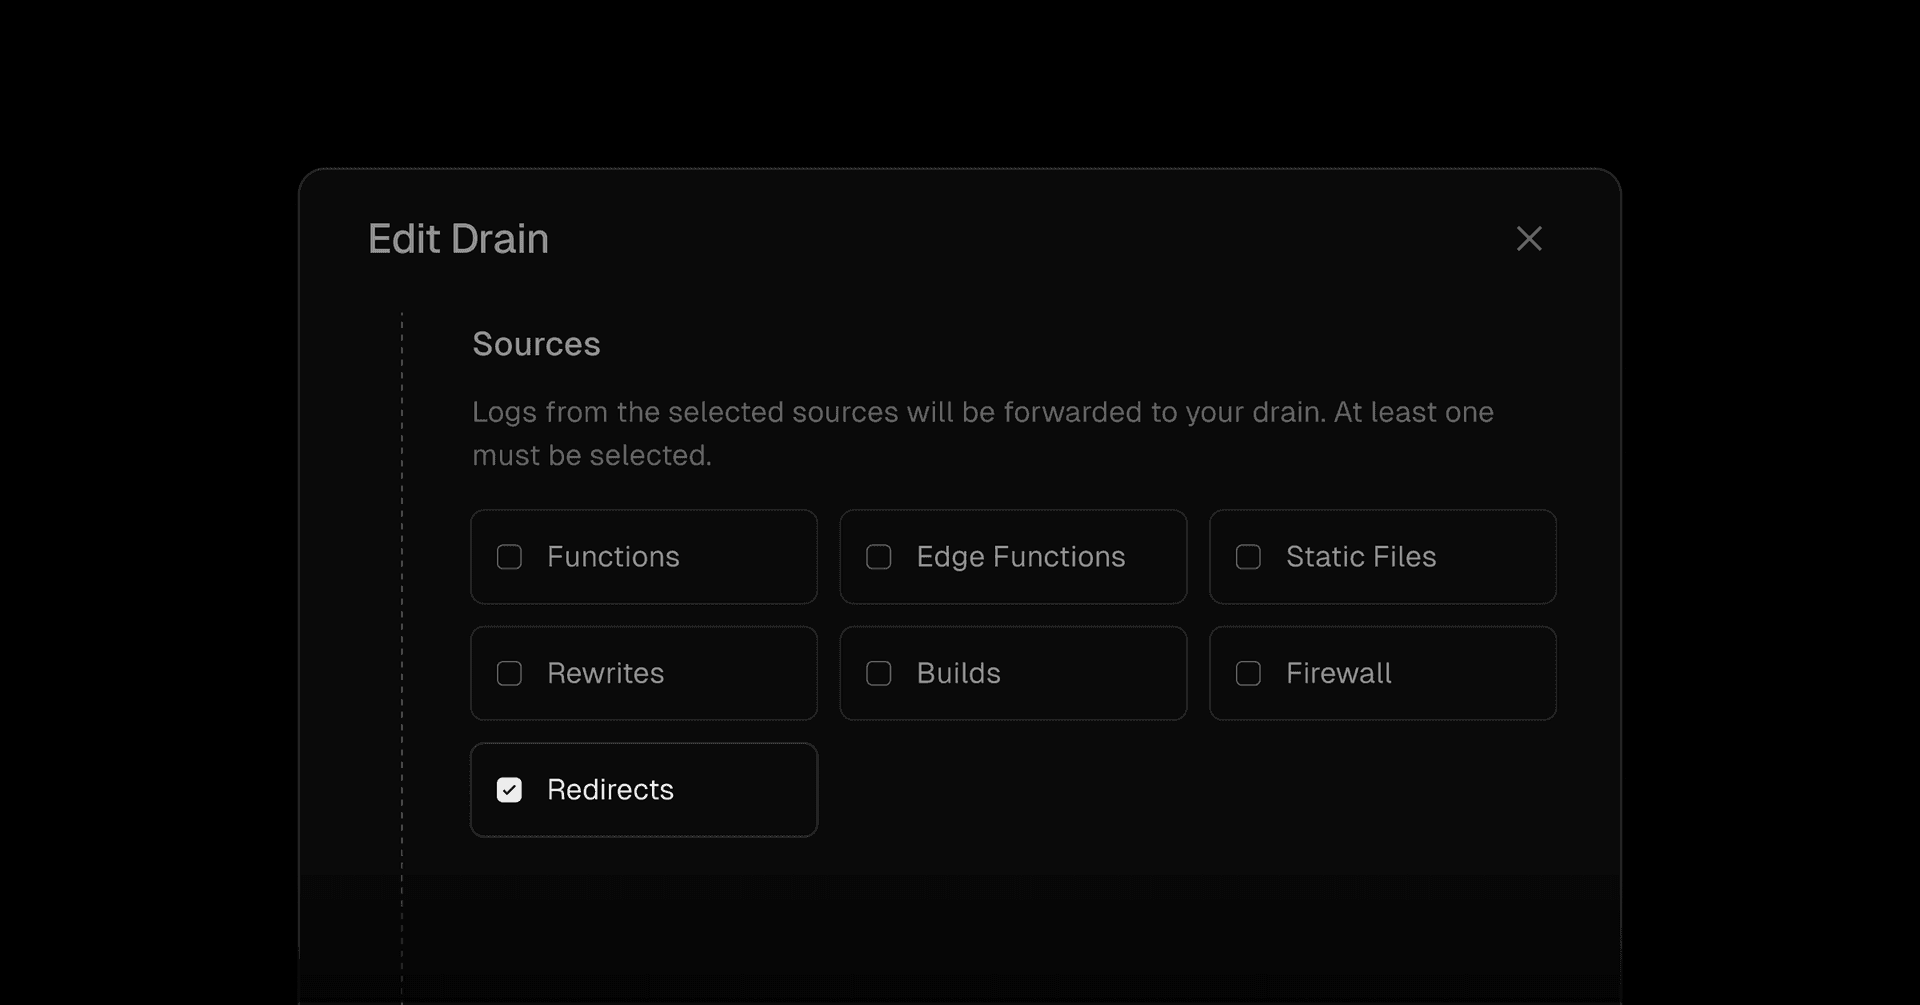Click the Edit Drain title
The image size is (1920, 1005).
click(x=458, y=239)
